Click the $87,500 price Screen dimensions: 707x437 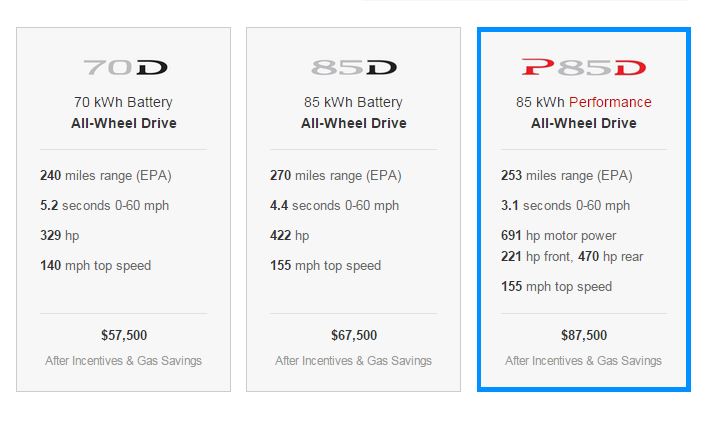584,335
